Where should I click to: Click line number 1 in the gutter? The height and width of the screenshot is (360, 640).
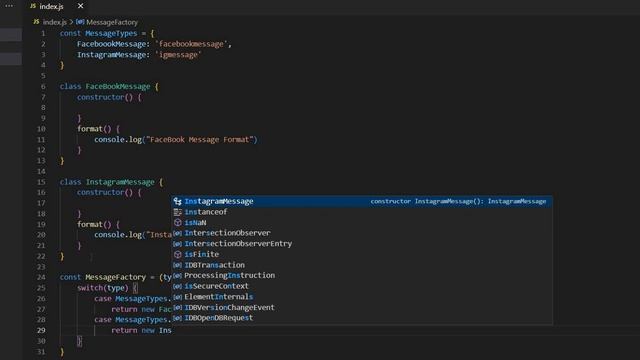[43, 33]
